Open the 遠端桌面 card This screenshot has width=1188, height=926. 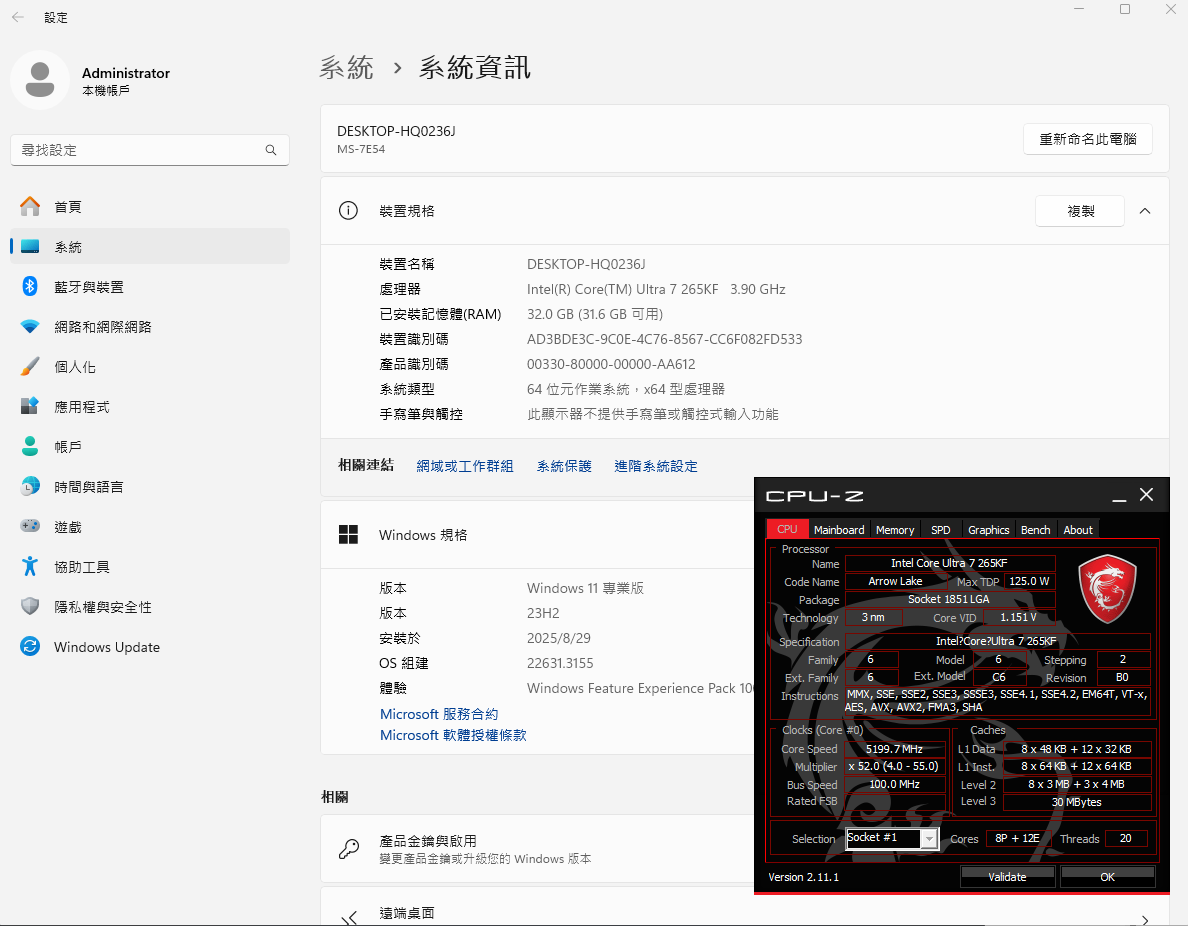pos(745,912)
